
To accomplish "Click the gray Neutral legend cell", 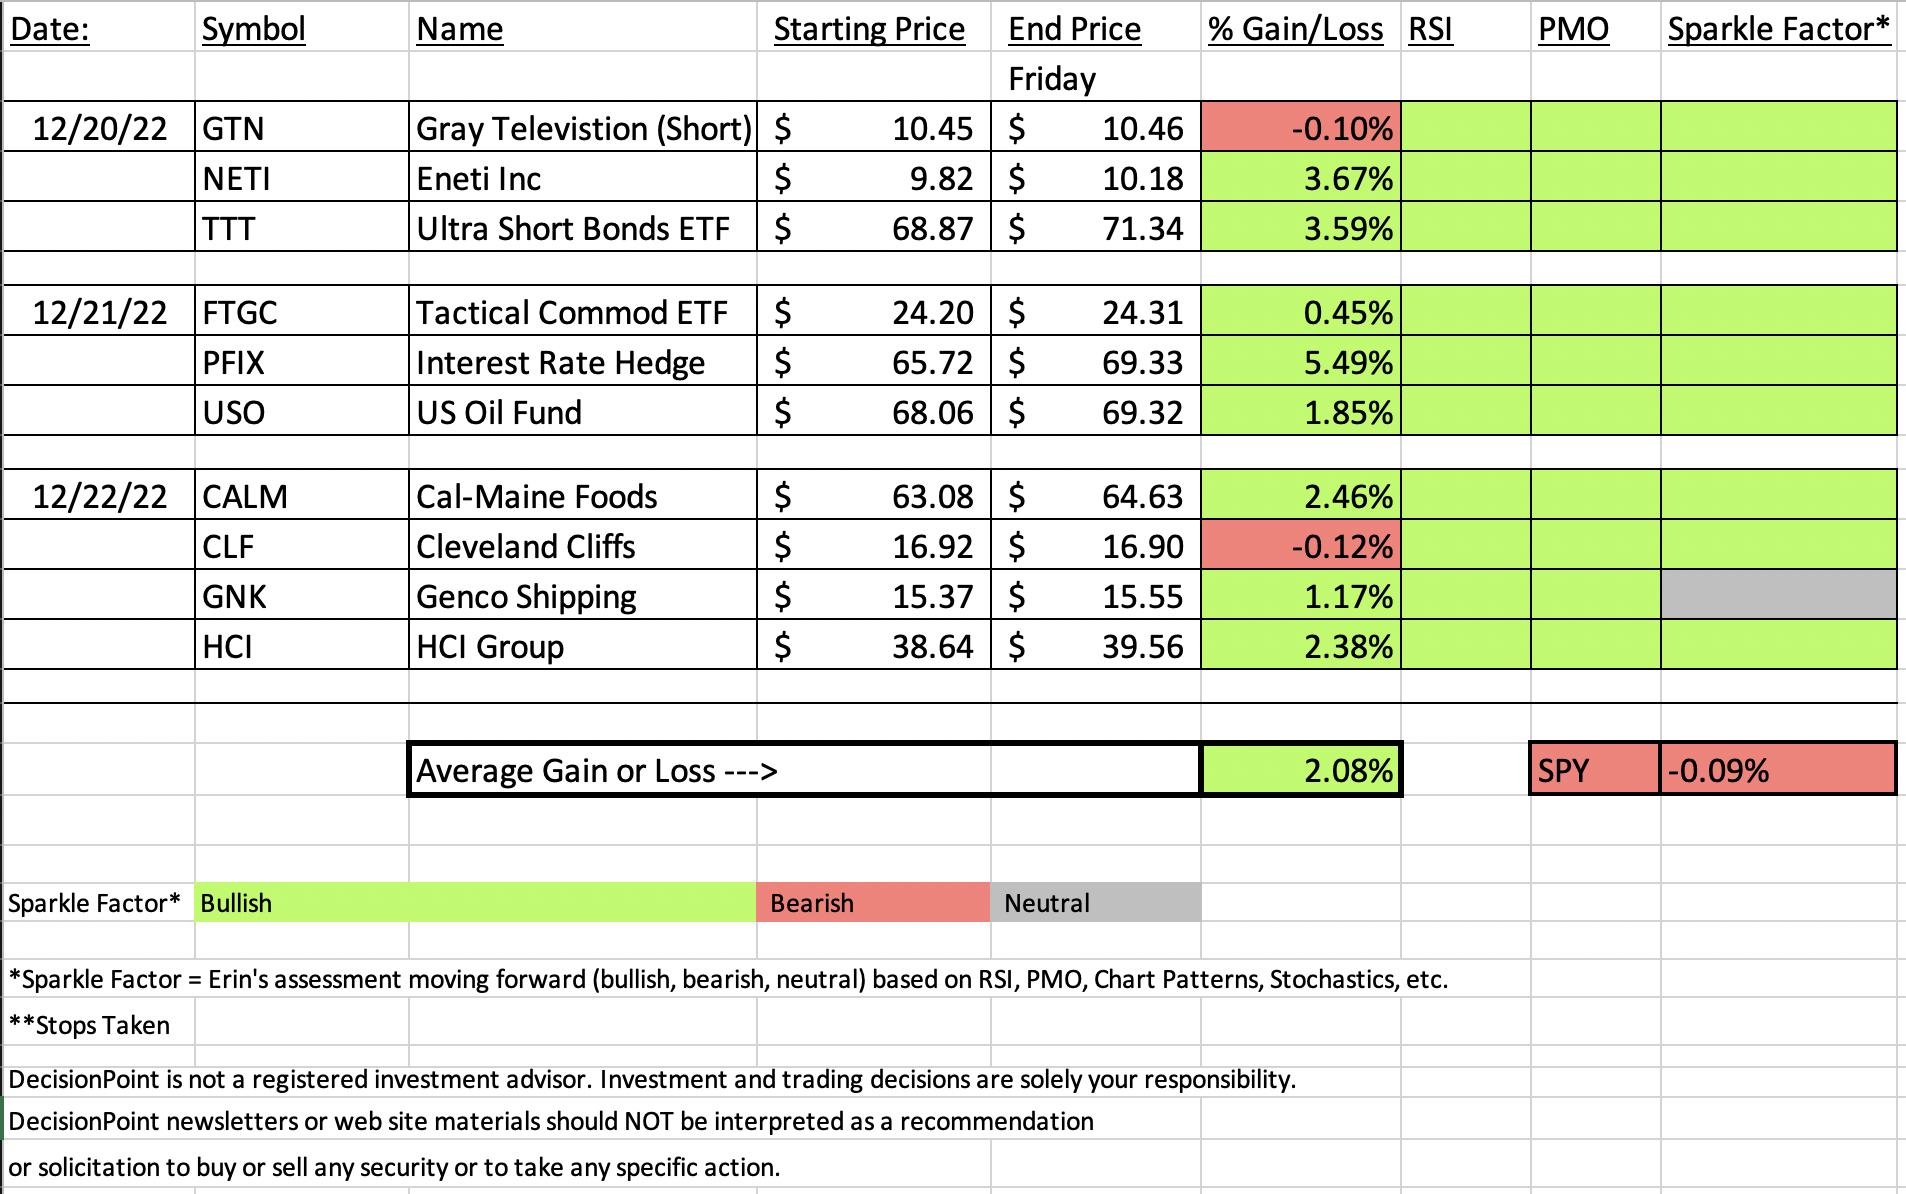I will point(1096,902).
